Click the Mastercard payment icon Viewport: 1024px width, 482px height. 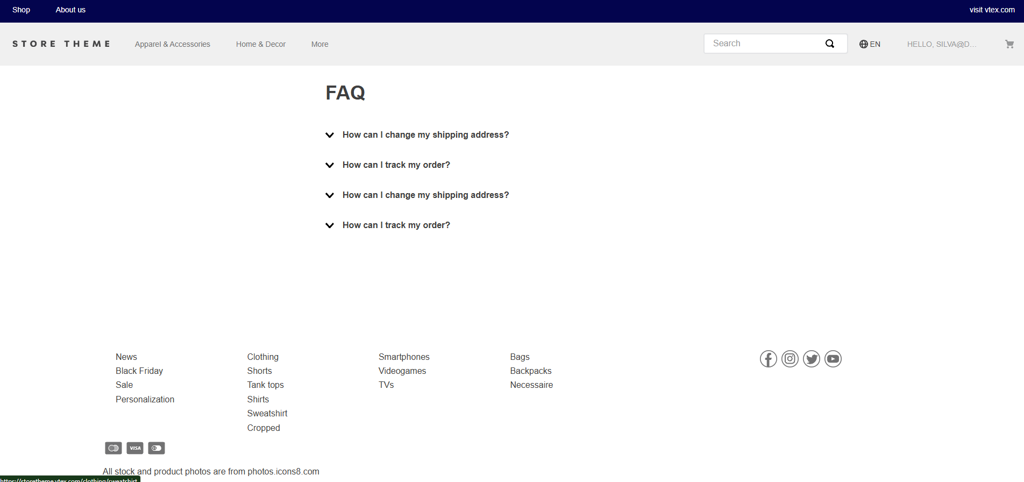point(113,448)
